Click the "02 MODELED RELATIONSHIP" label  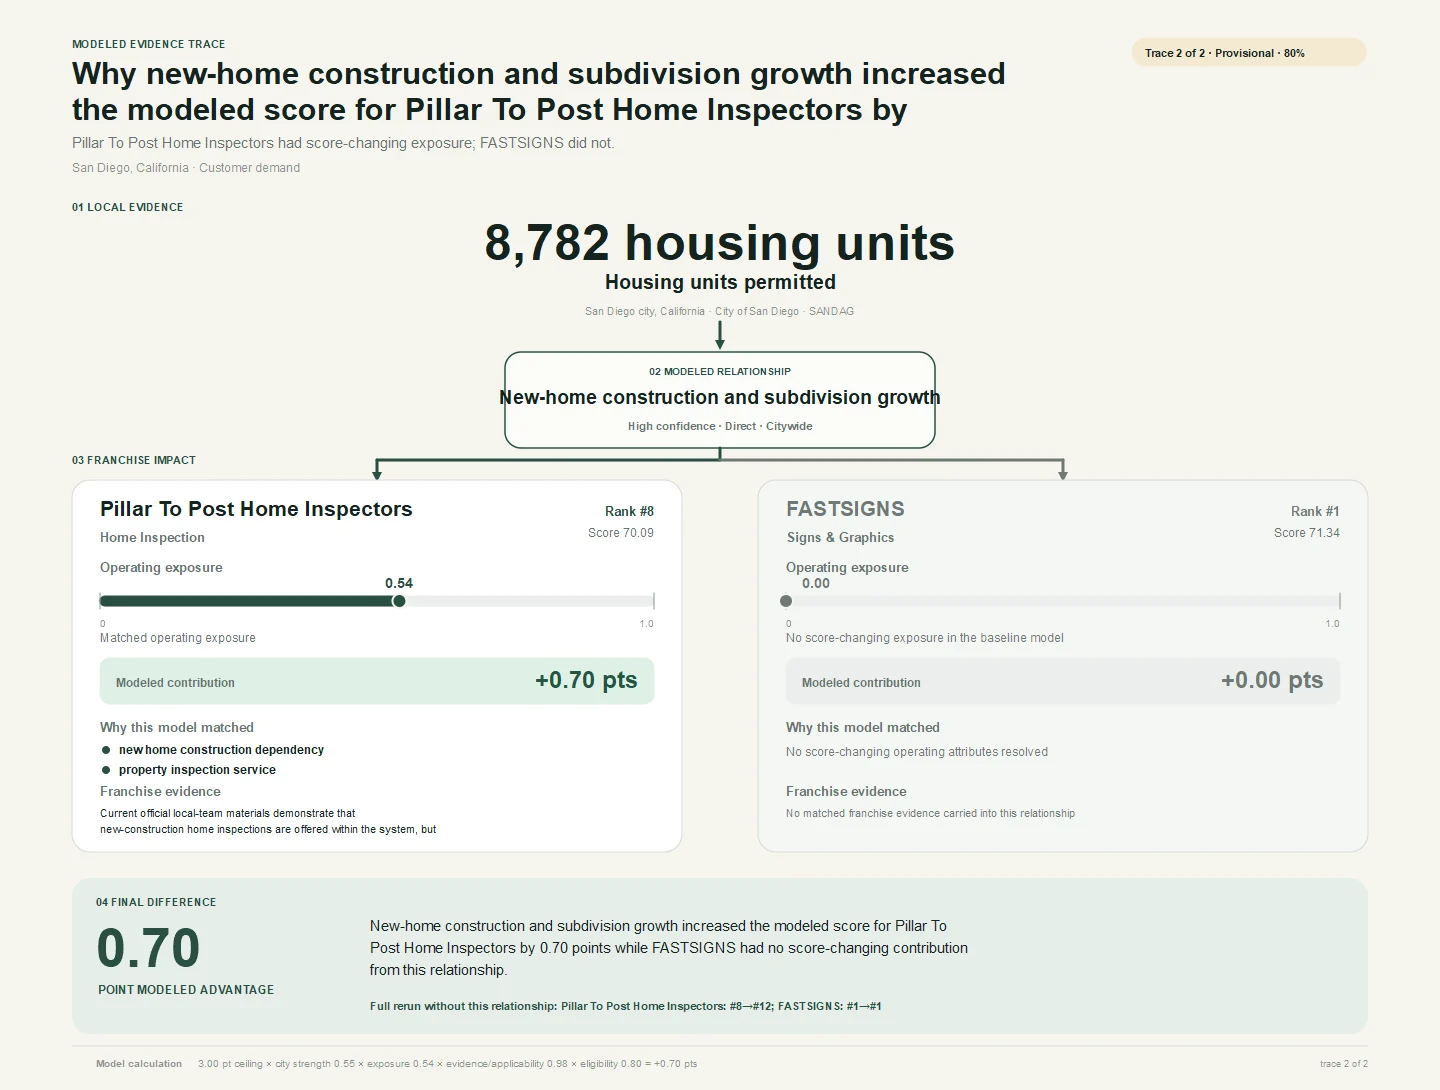coord(720,371)
